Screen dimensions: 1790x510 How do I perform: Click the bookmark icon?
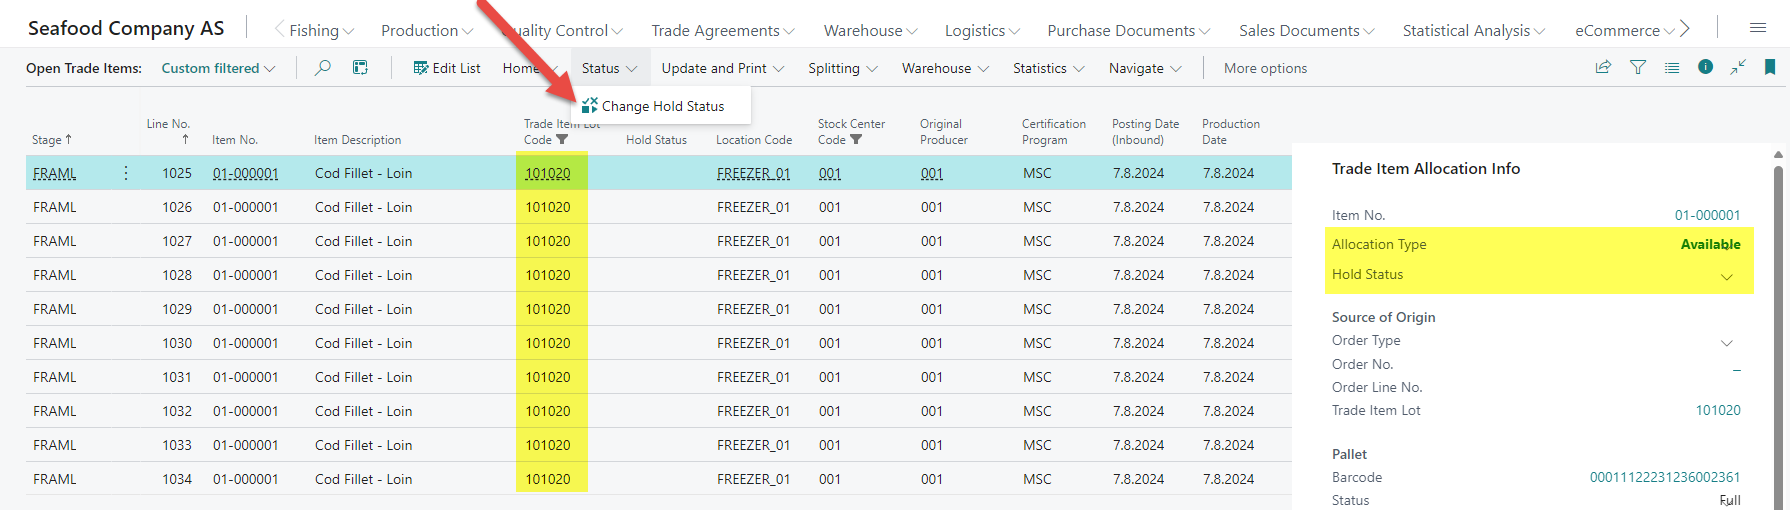point(1770,67)
